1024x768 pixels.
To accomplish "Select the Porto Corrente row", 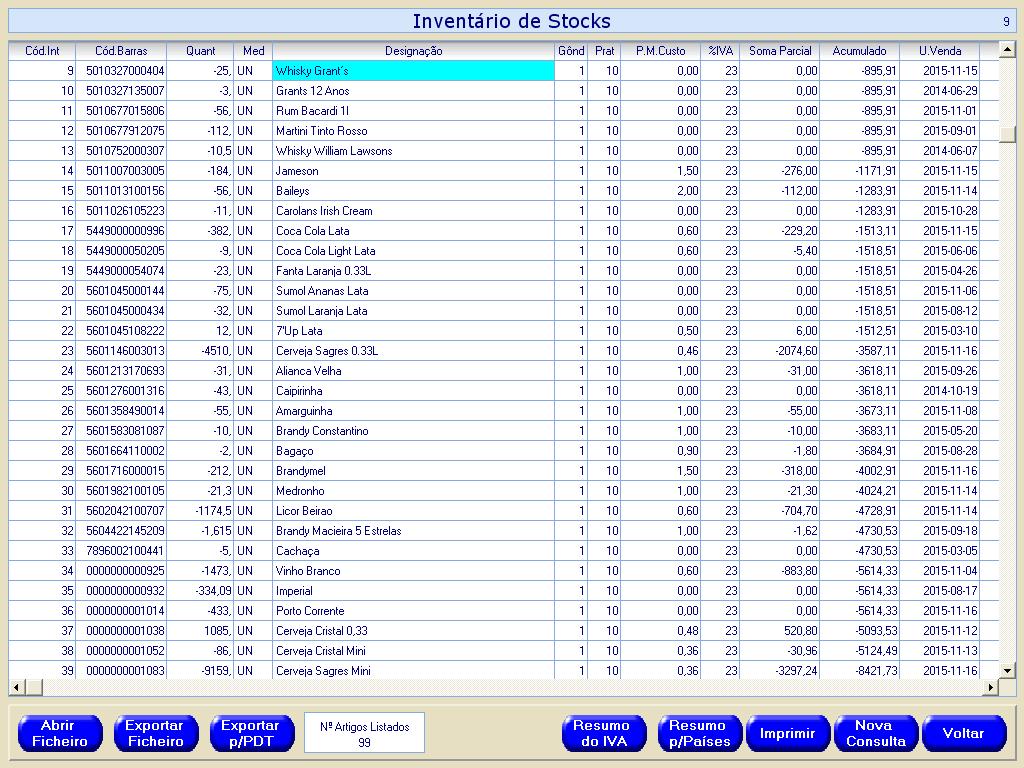I will click(413, 611).
